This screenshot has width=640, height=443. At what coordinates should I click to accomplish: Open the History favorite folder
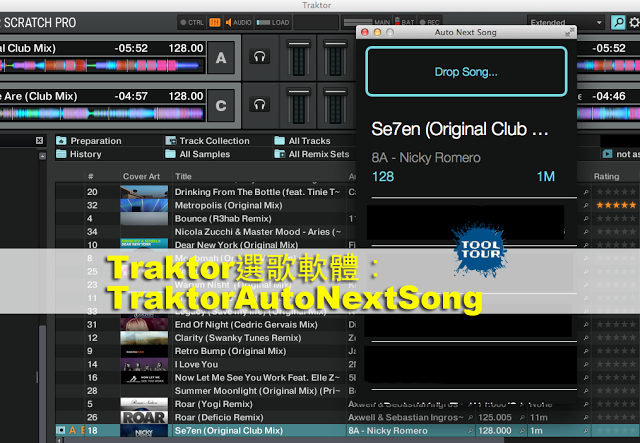coord(79,154)
